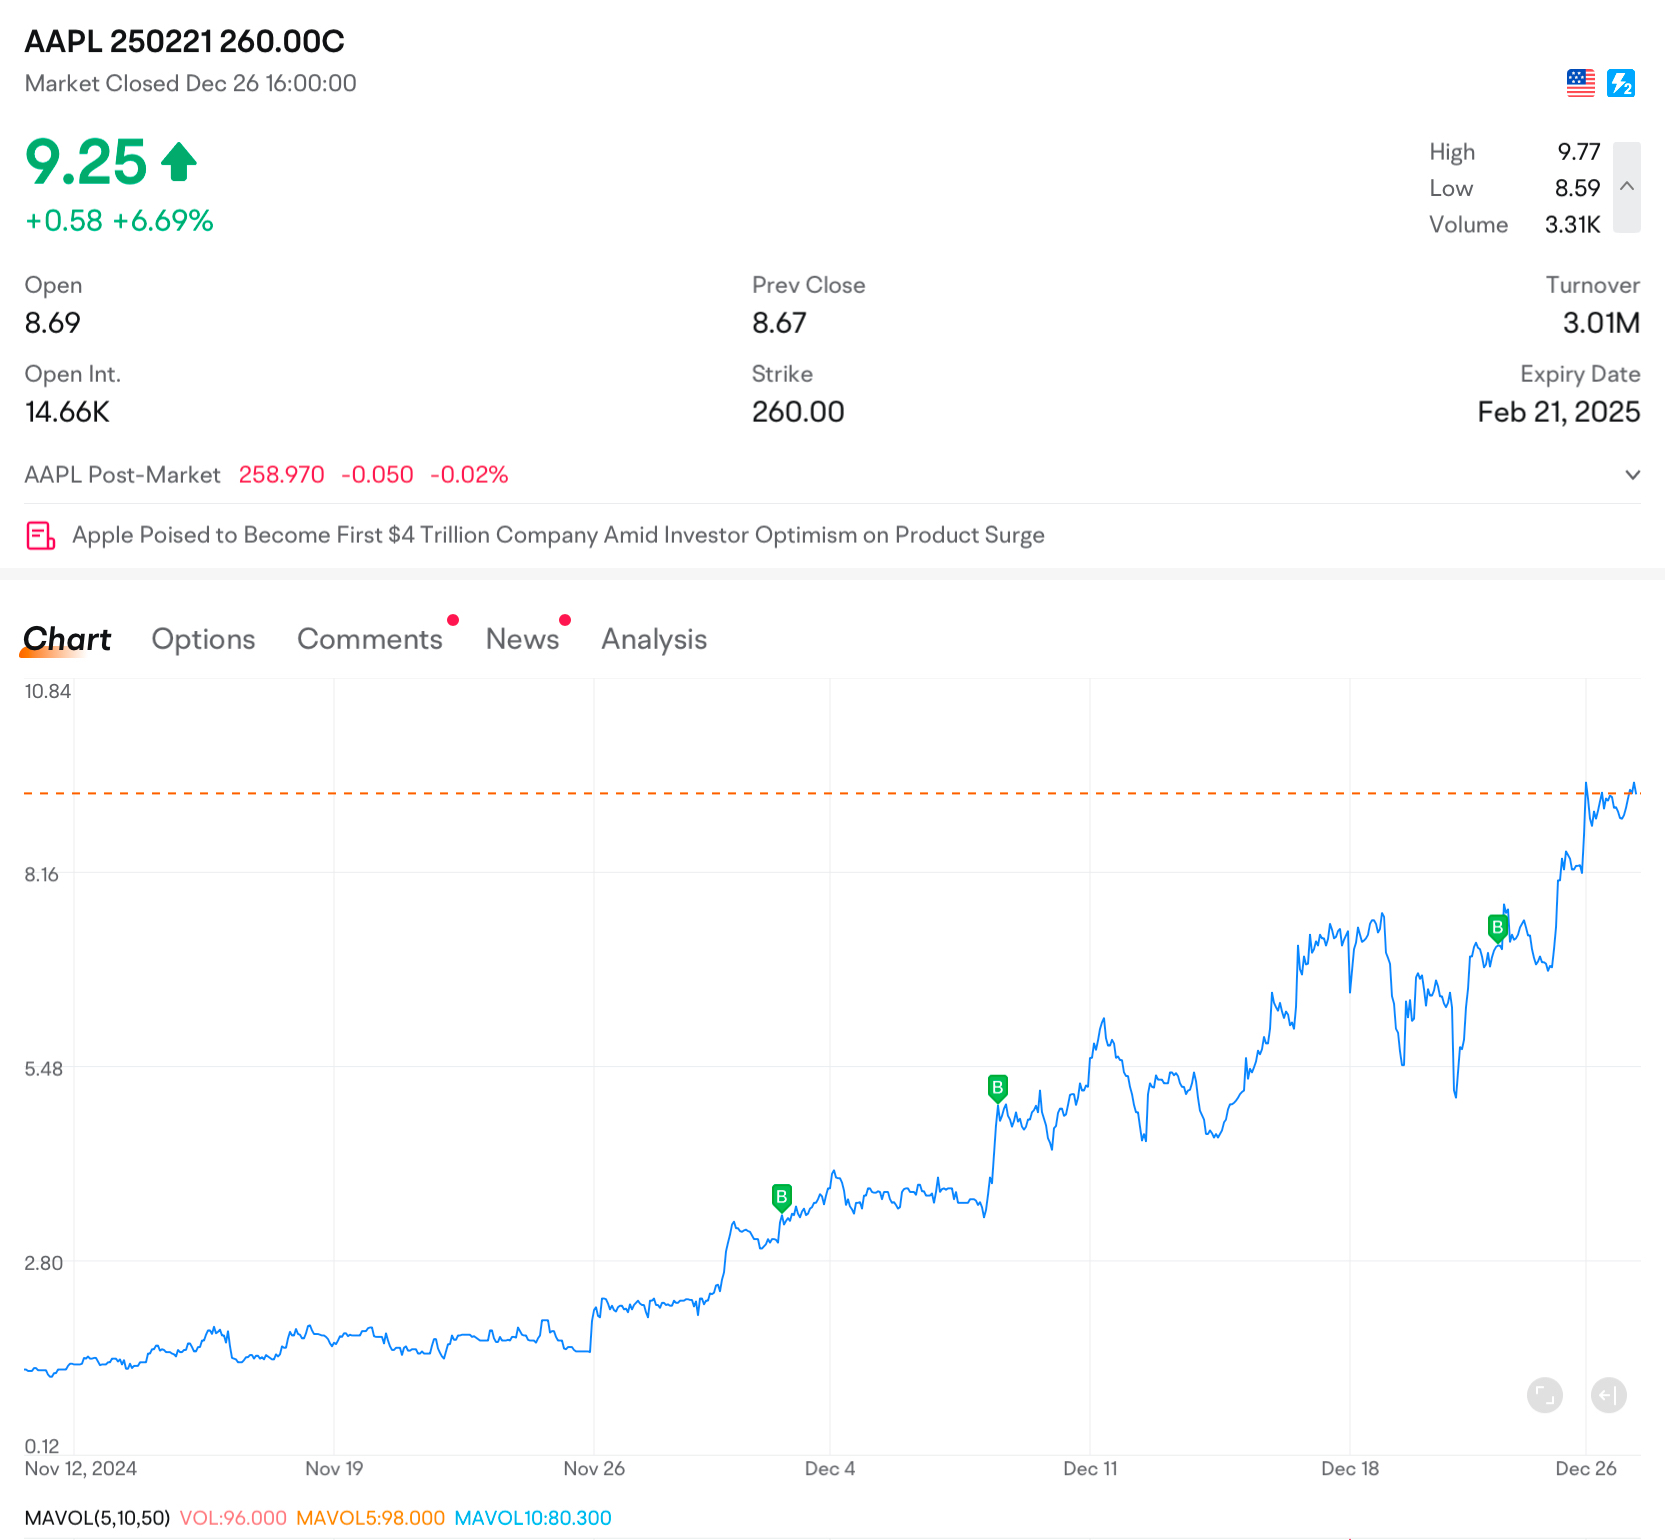The height and width of the screenshot is (1540, 1665).
Task: Open the pink news document icon
Action: [40, 536]
